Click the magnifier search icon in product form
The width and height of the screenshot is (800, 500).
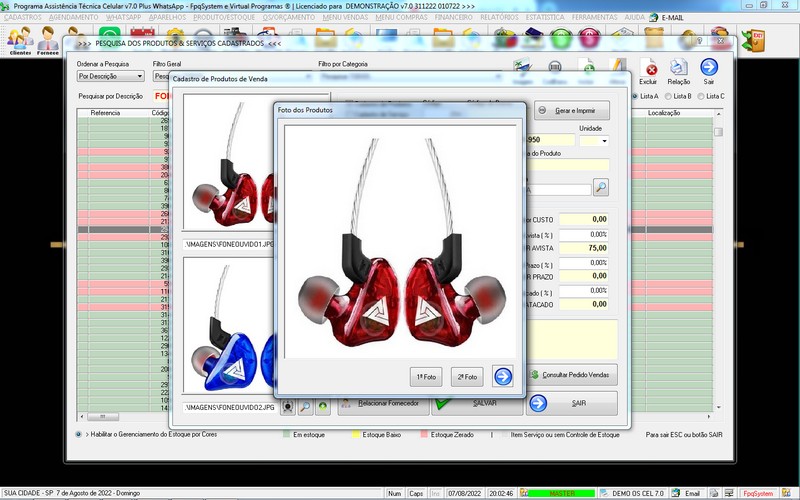click(x=601, y=187)
